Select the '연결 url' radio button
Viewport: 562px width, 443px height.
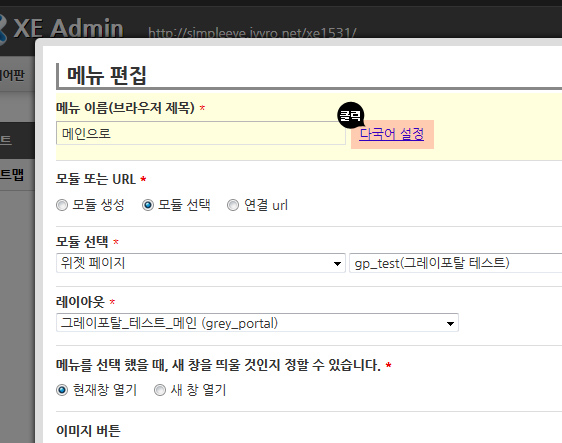[233, 205]
